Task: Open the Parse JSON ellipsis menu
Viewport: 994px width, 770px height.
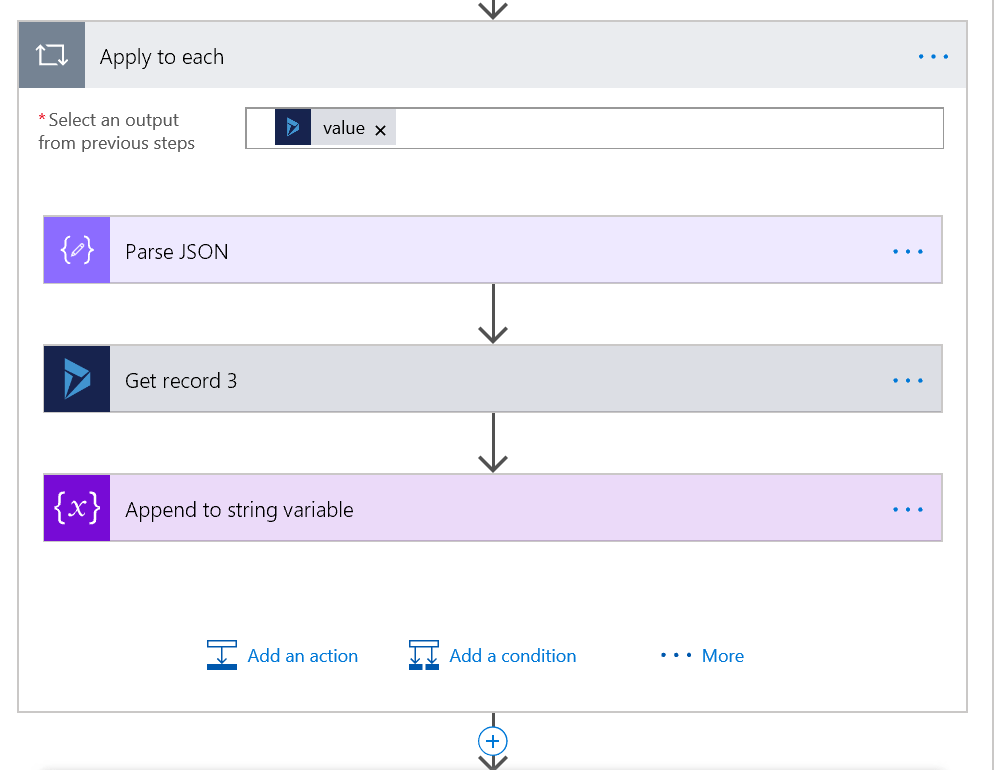Action: click(907, 252)
